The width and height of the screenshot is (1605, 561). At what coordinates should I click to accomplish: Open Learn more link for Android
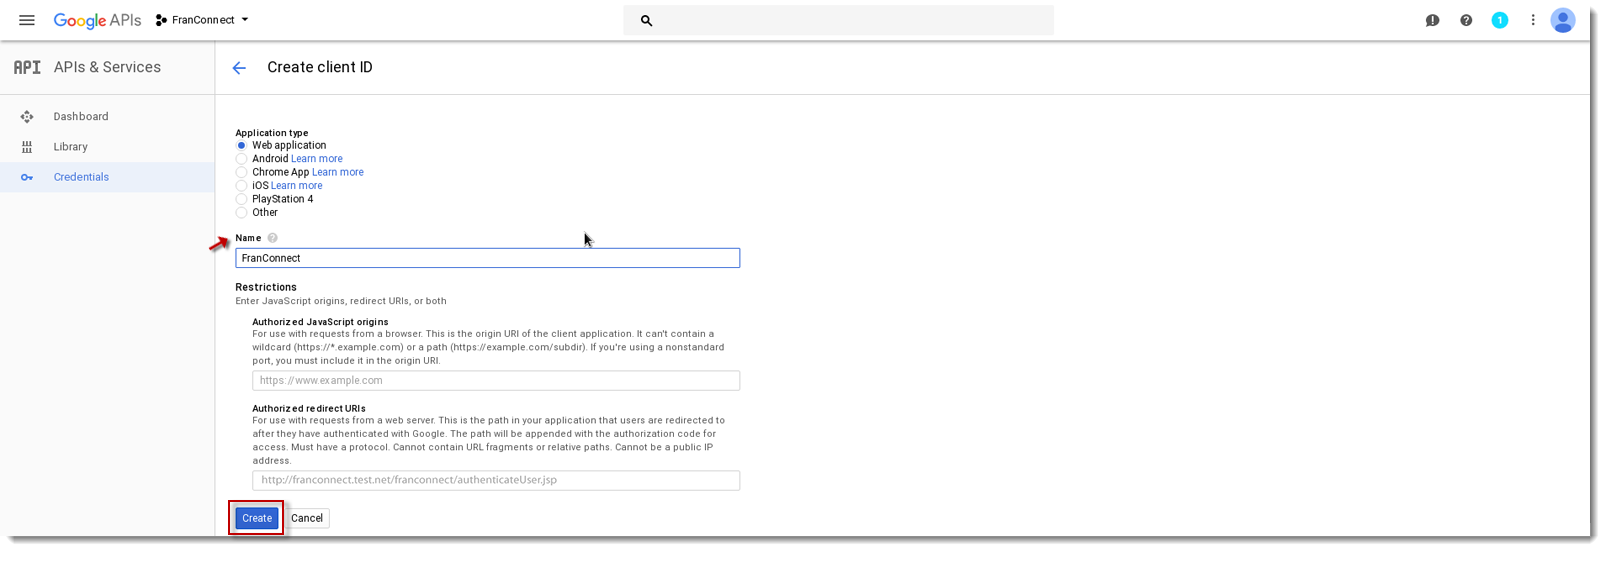coord(317,159)
